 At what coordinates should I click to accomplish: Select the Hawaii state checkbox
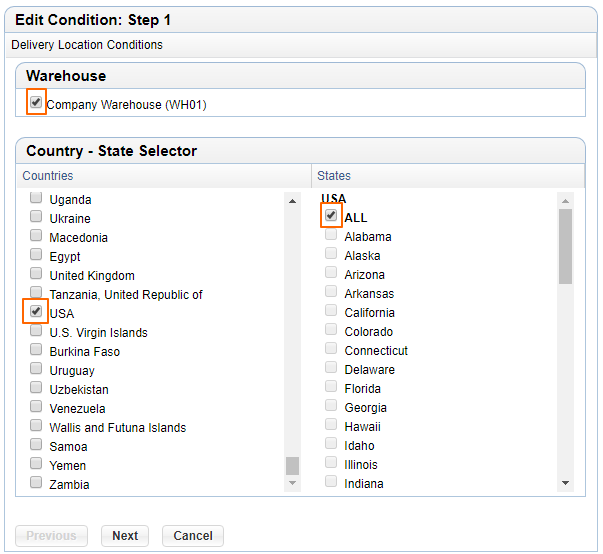pyautogui.click(x=331, y=424)
